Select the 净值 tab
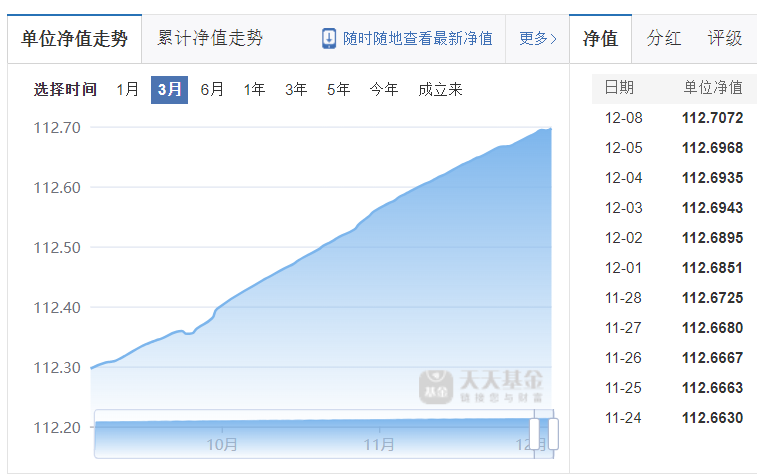Viewport: 757px width, 474px height. coord(600,39)
